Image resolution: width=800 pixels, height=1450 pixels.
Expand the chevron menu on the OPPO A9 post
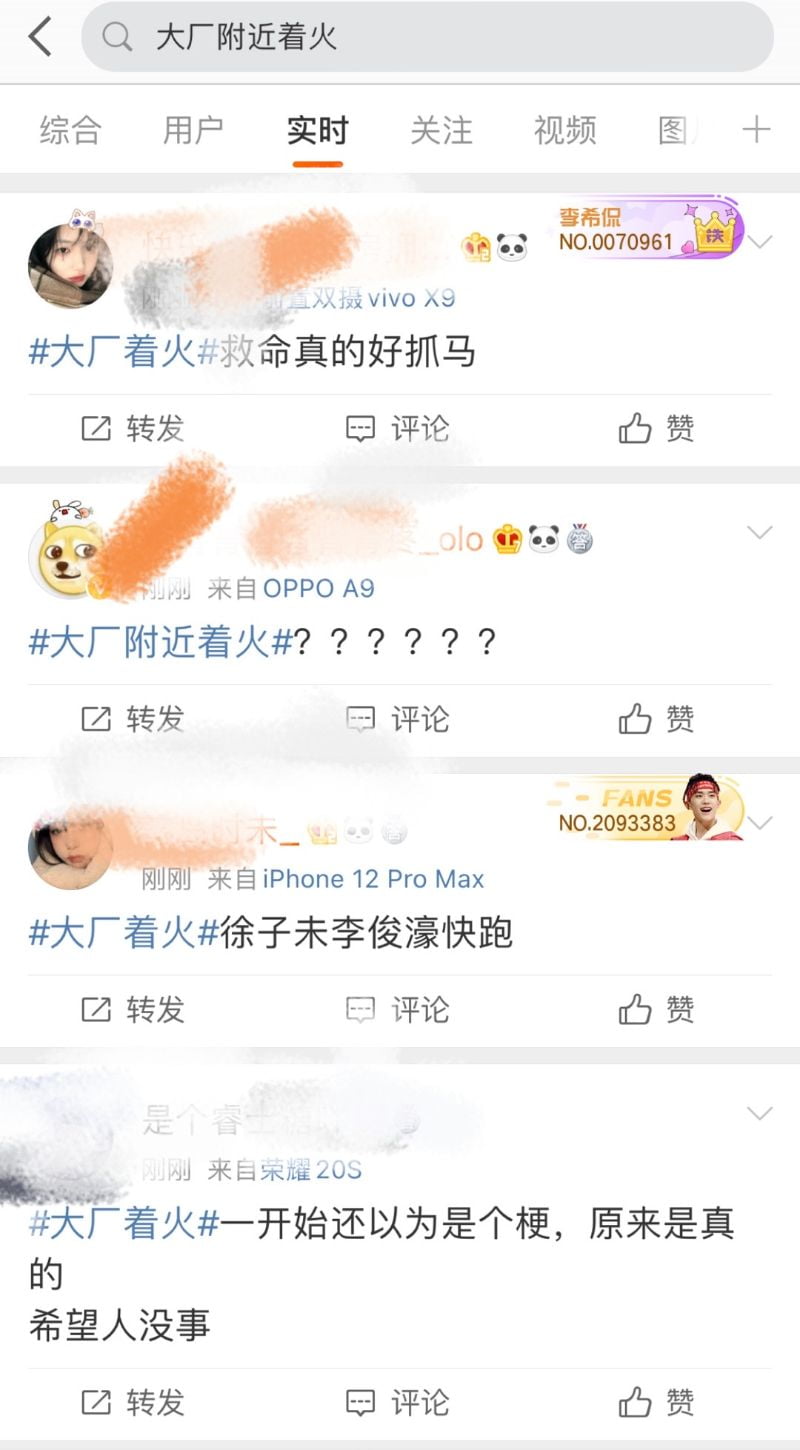coord(760,533)
